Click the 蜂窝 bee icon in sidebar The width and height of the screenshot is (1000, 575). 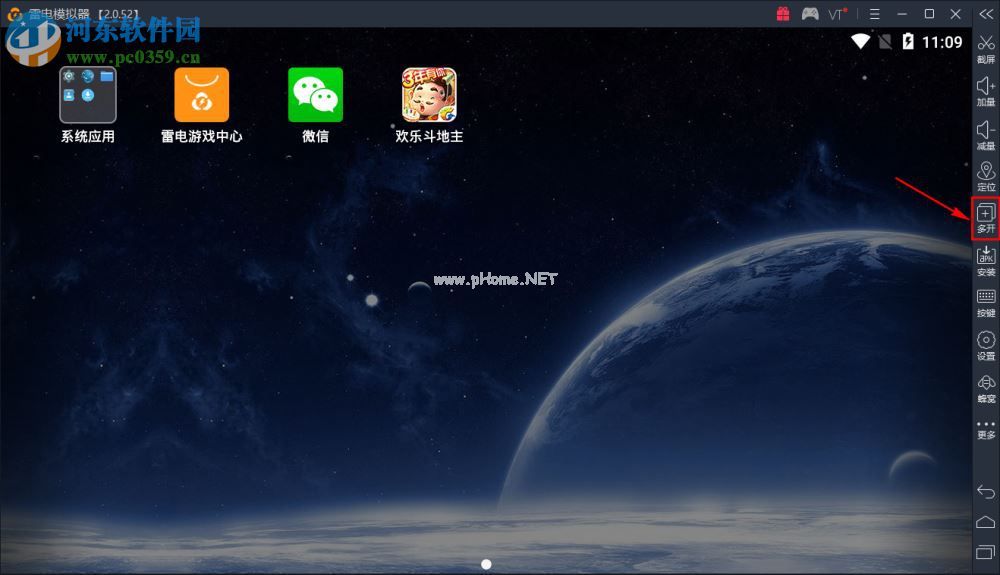click(986, 389)
